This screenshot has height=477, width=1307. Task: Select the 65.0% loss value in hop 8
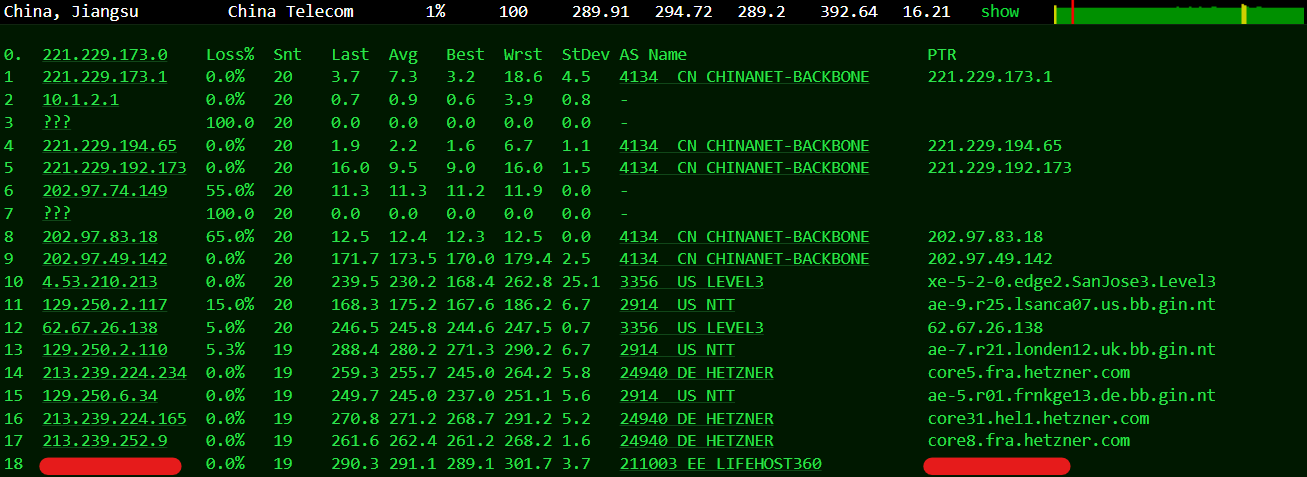[230, 237]
